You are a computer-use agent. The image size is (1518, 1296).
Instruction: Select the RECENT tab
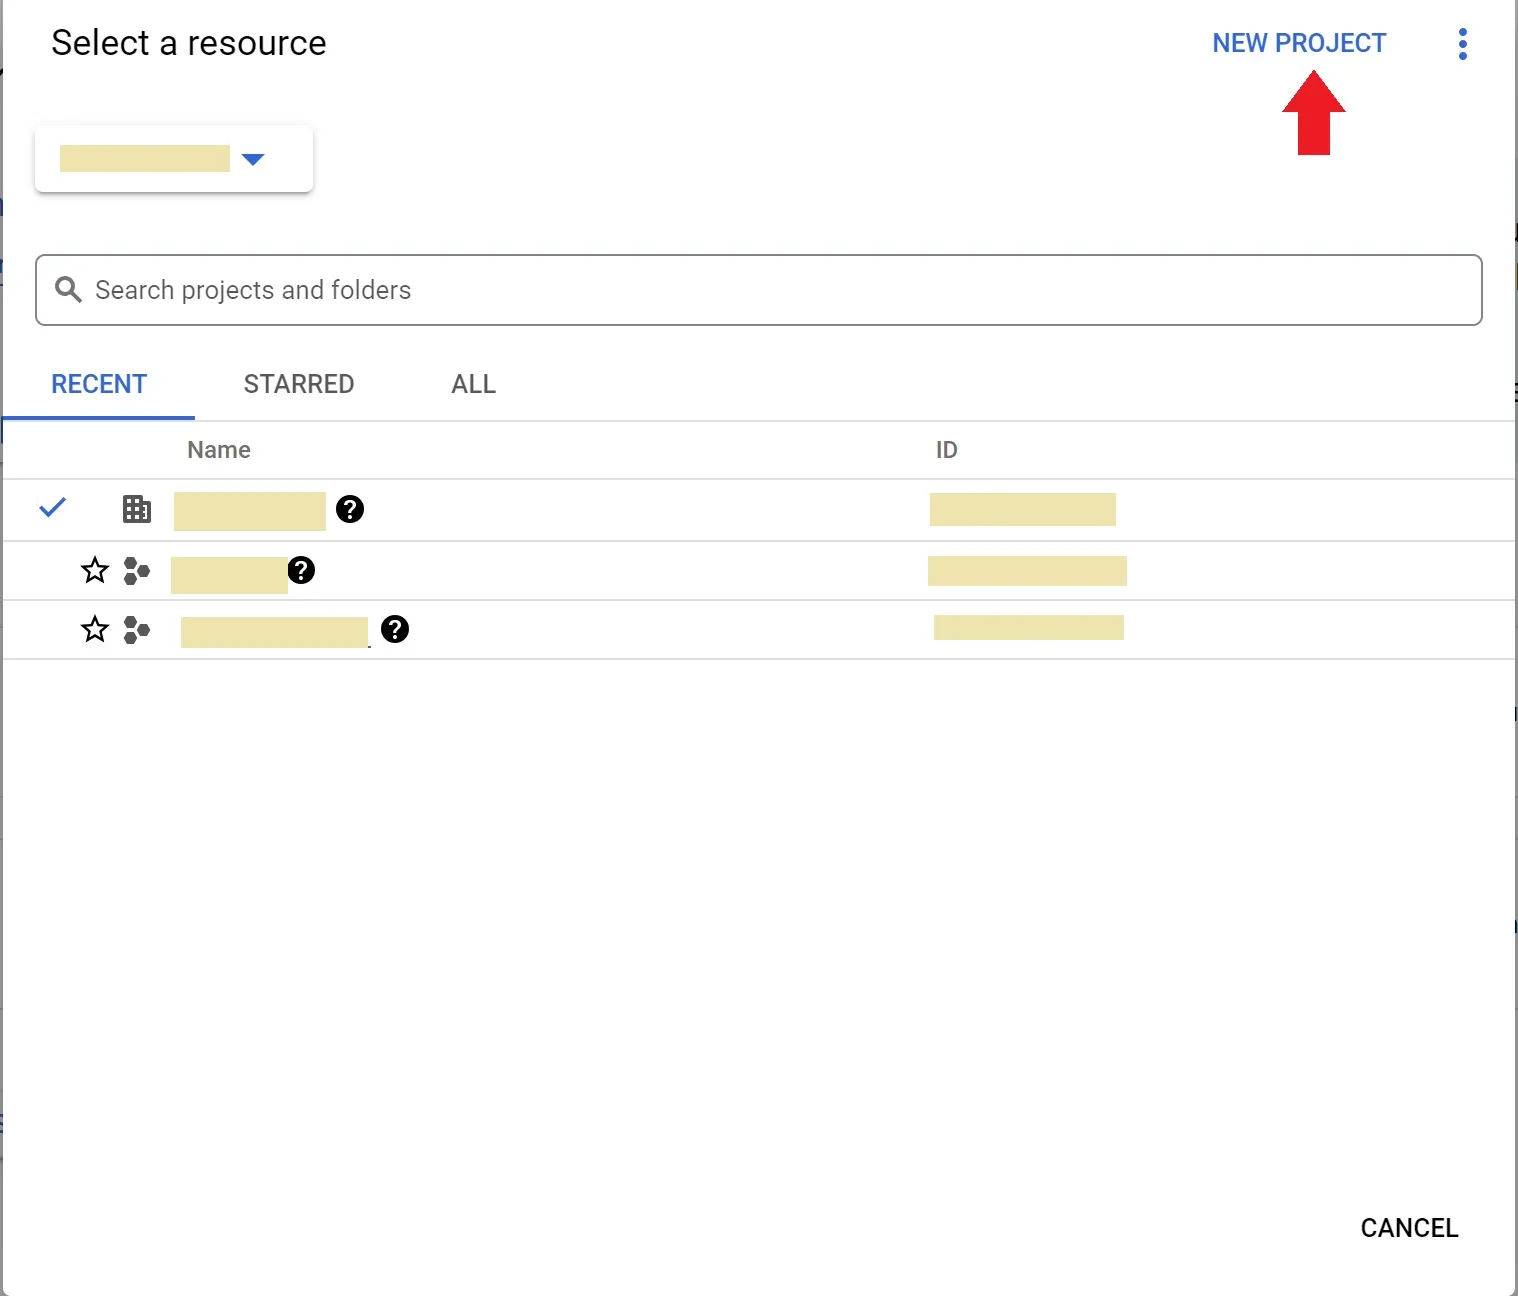pos(99,384)
